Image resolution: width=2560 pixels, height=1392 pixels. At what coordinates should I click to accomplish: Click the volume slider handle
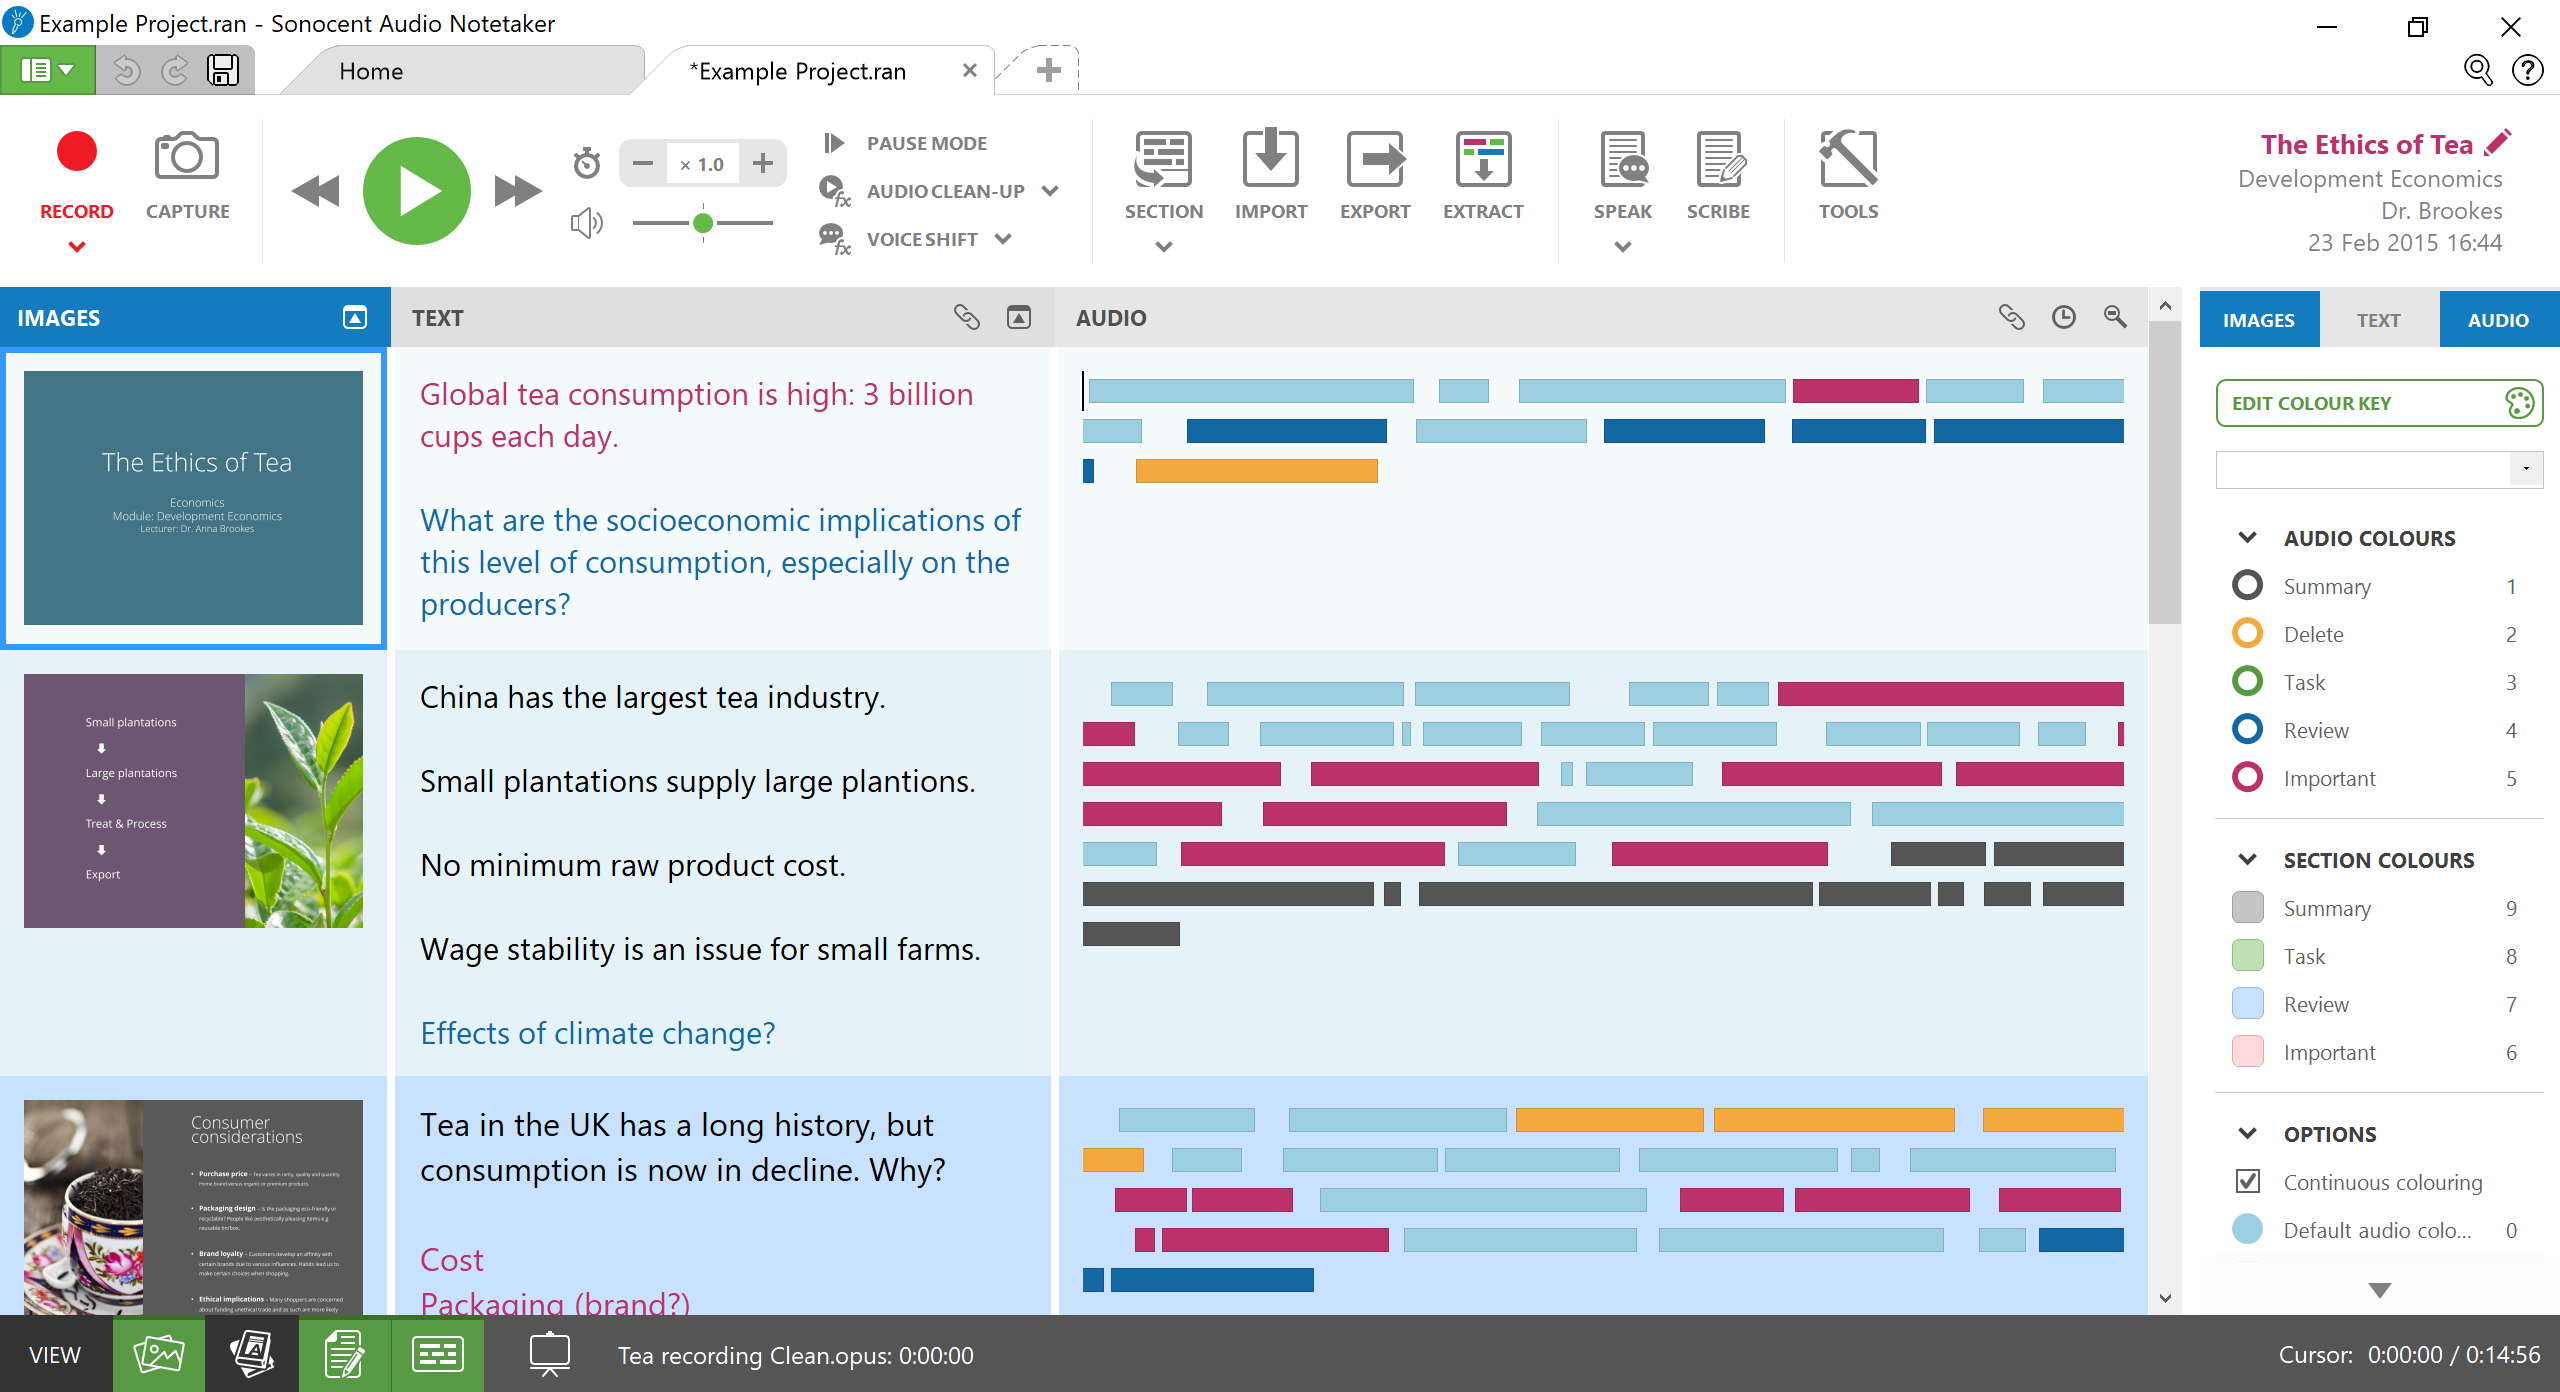tap(703, 223)
